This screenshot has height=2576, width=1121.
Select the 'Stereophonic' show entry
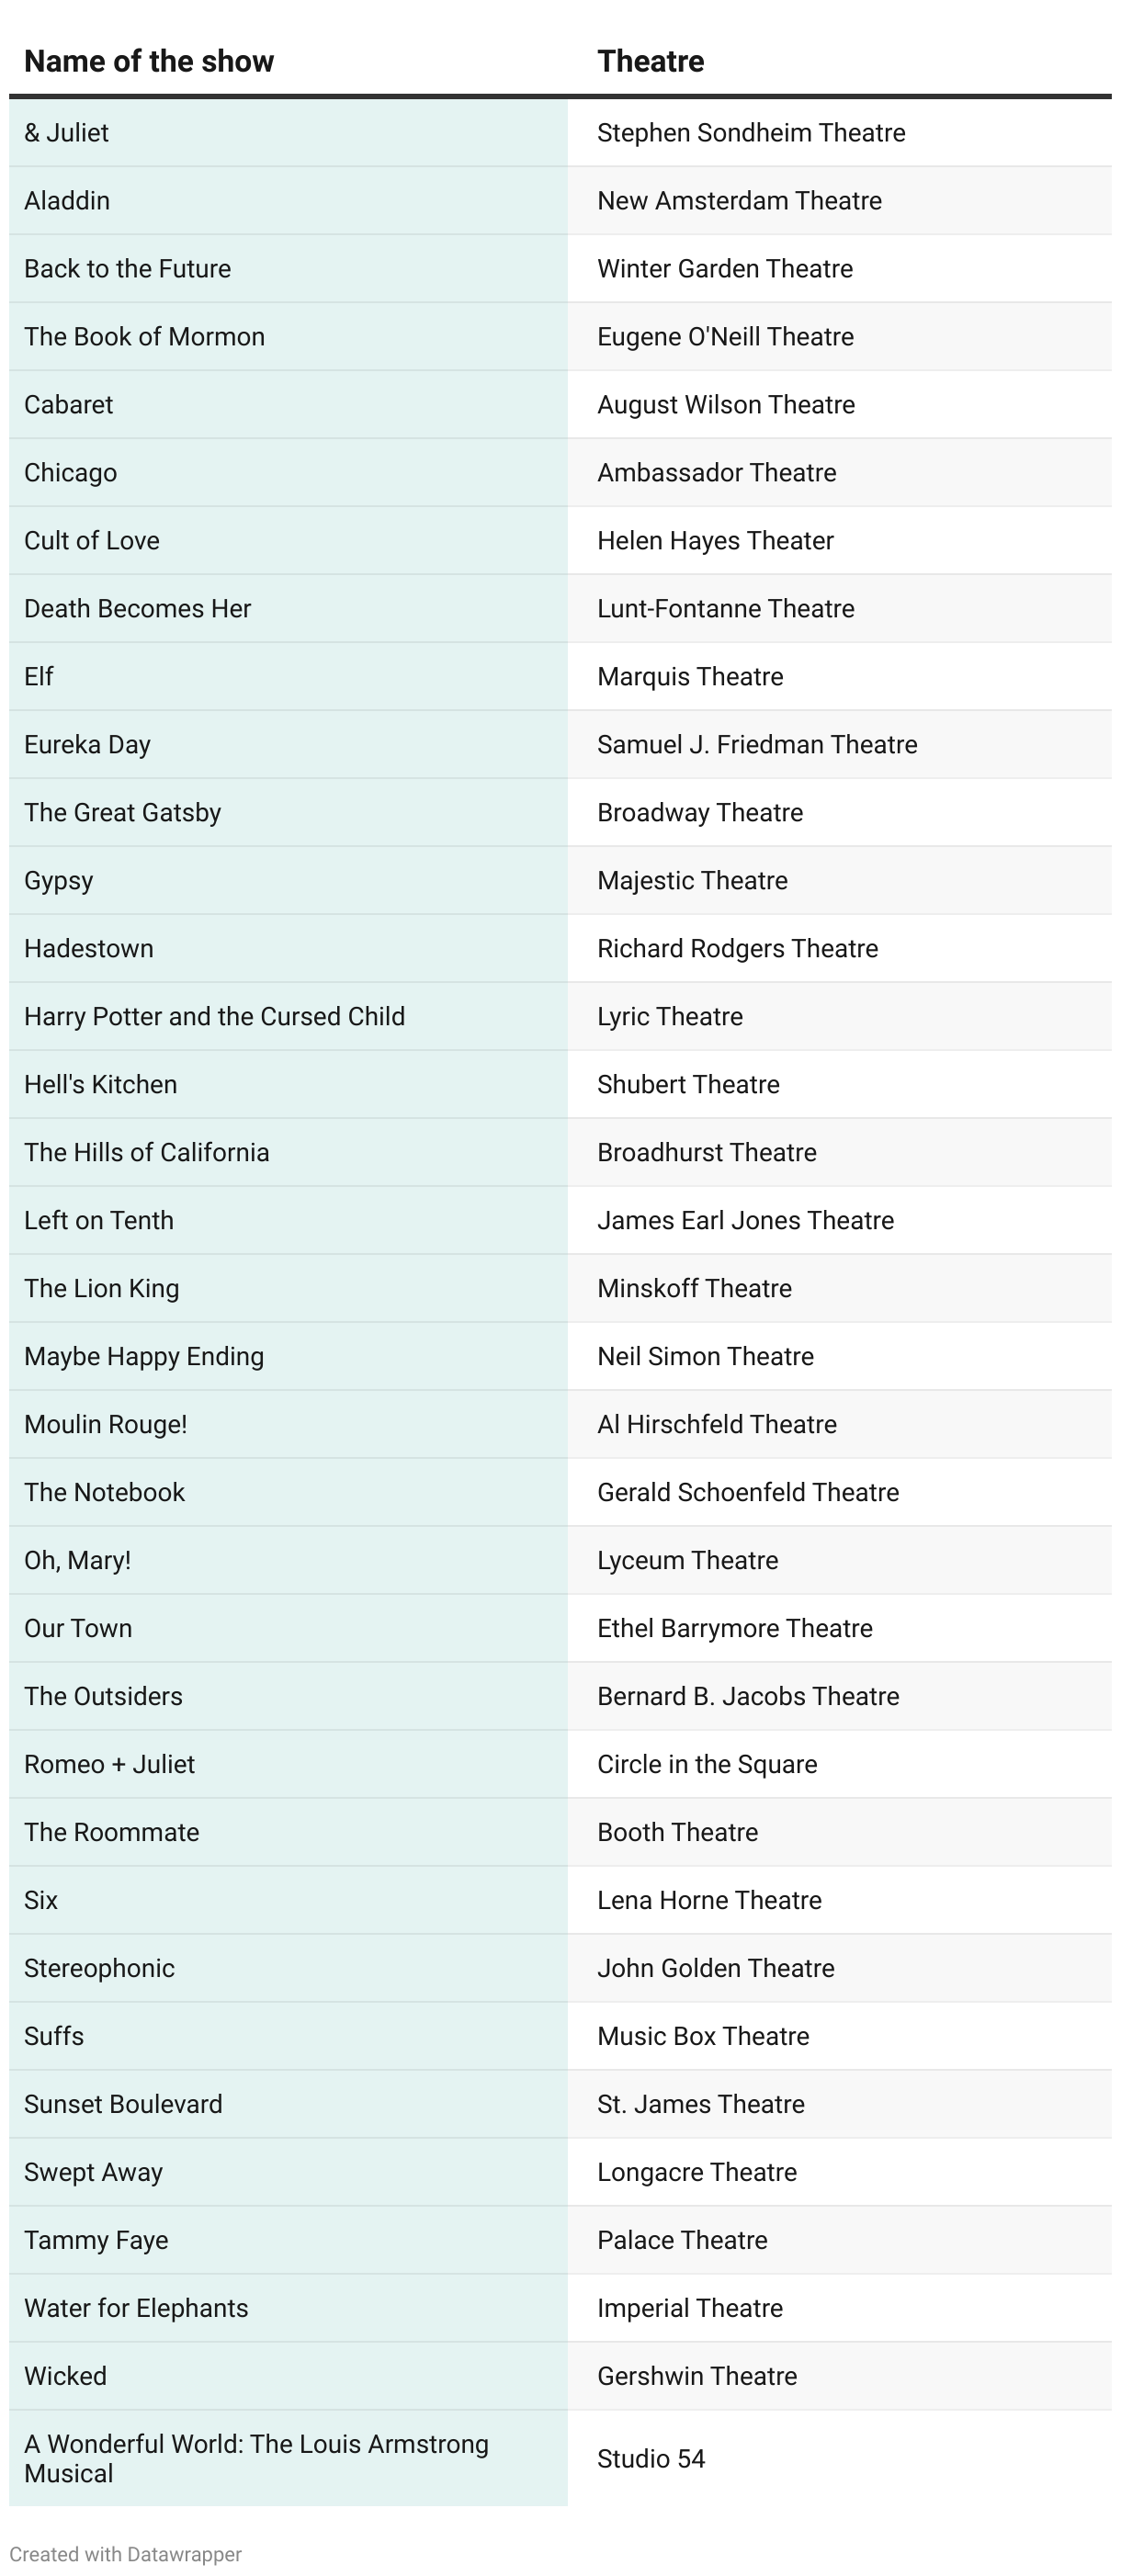(99, 1969)
